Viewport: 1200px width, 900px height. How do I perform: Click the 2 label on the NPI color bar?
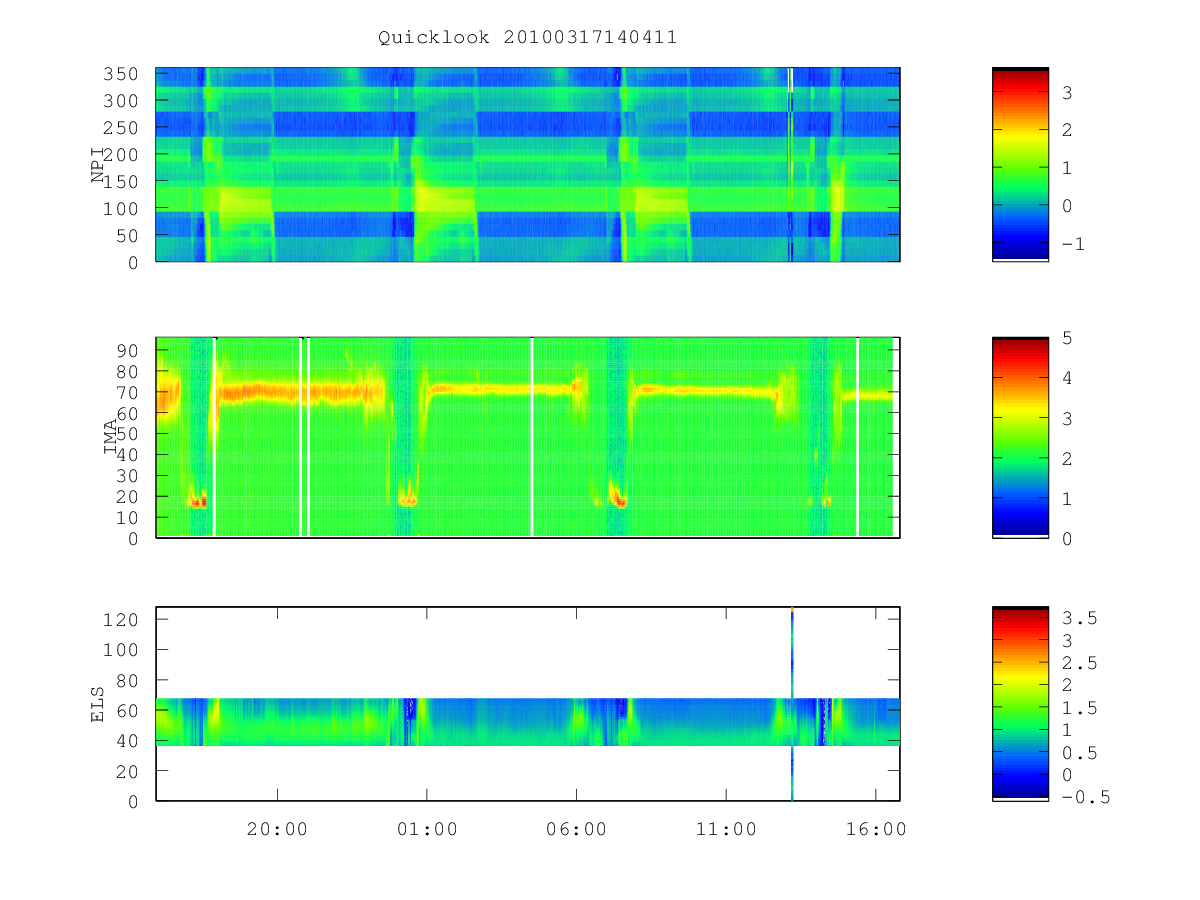[x=1066, y=131]
